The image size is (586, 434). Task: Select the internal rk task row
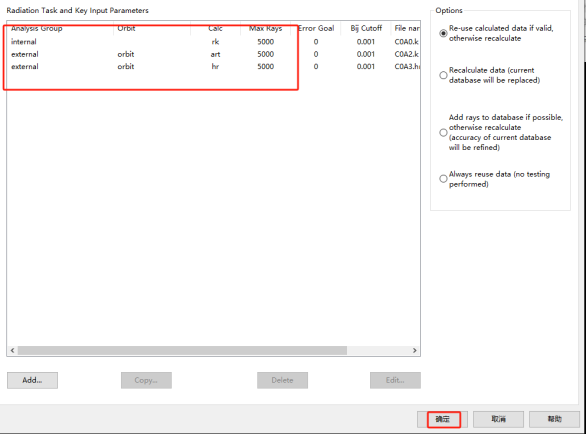pos(213,42)
